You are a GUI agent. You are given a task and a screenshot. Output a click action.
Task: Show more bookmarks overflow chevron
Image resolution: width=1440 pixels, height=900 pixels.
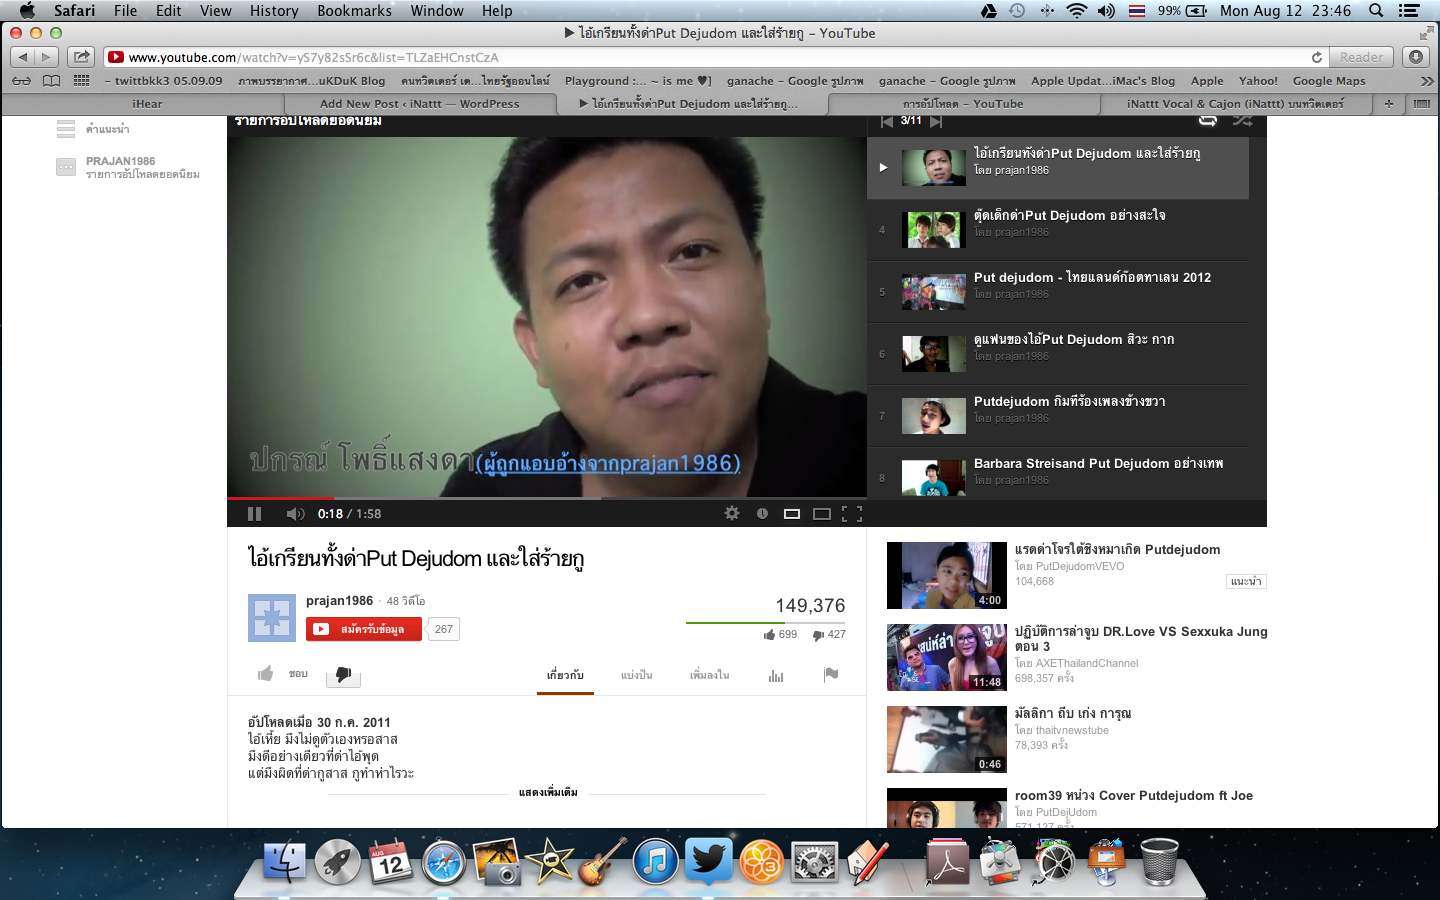(x=1426, y=81)
